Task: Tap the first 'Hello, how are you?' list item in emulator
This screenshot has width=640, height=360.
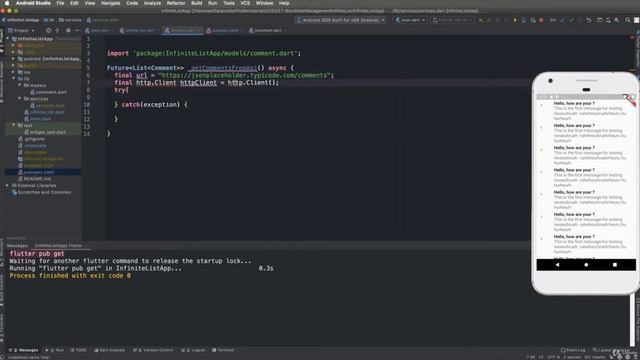Action: click(586, 111)
